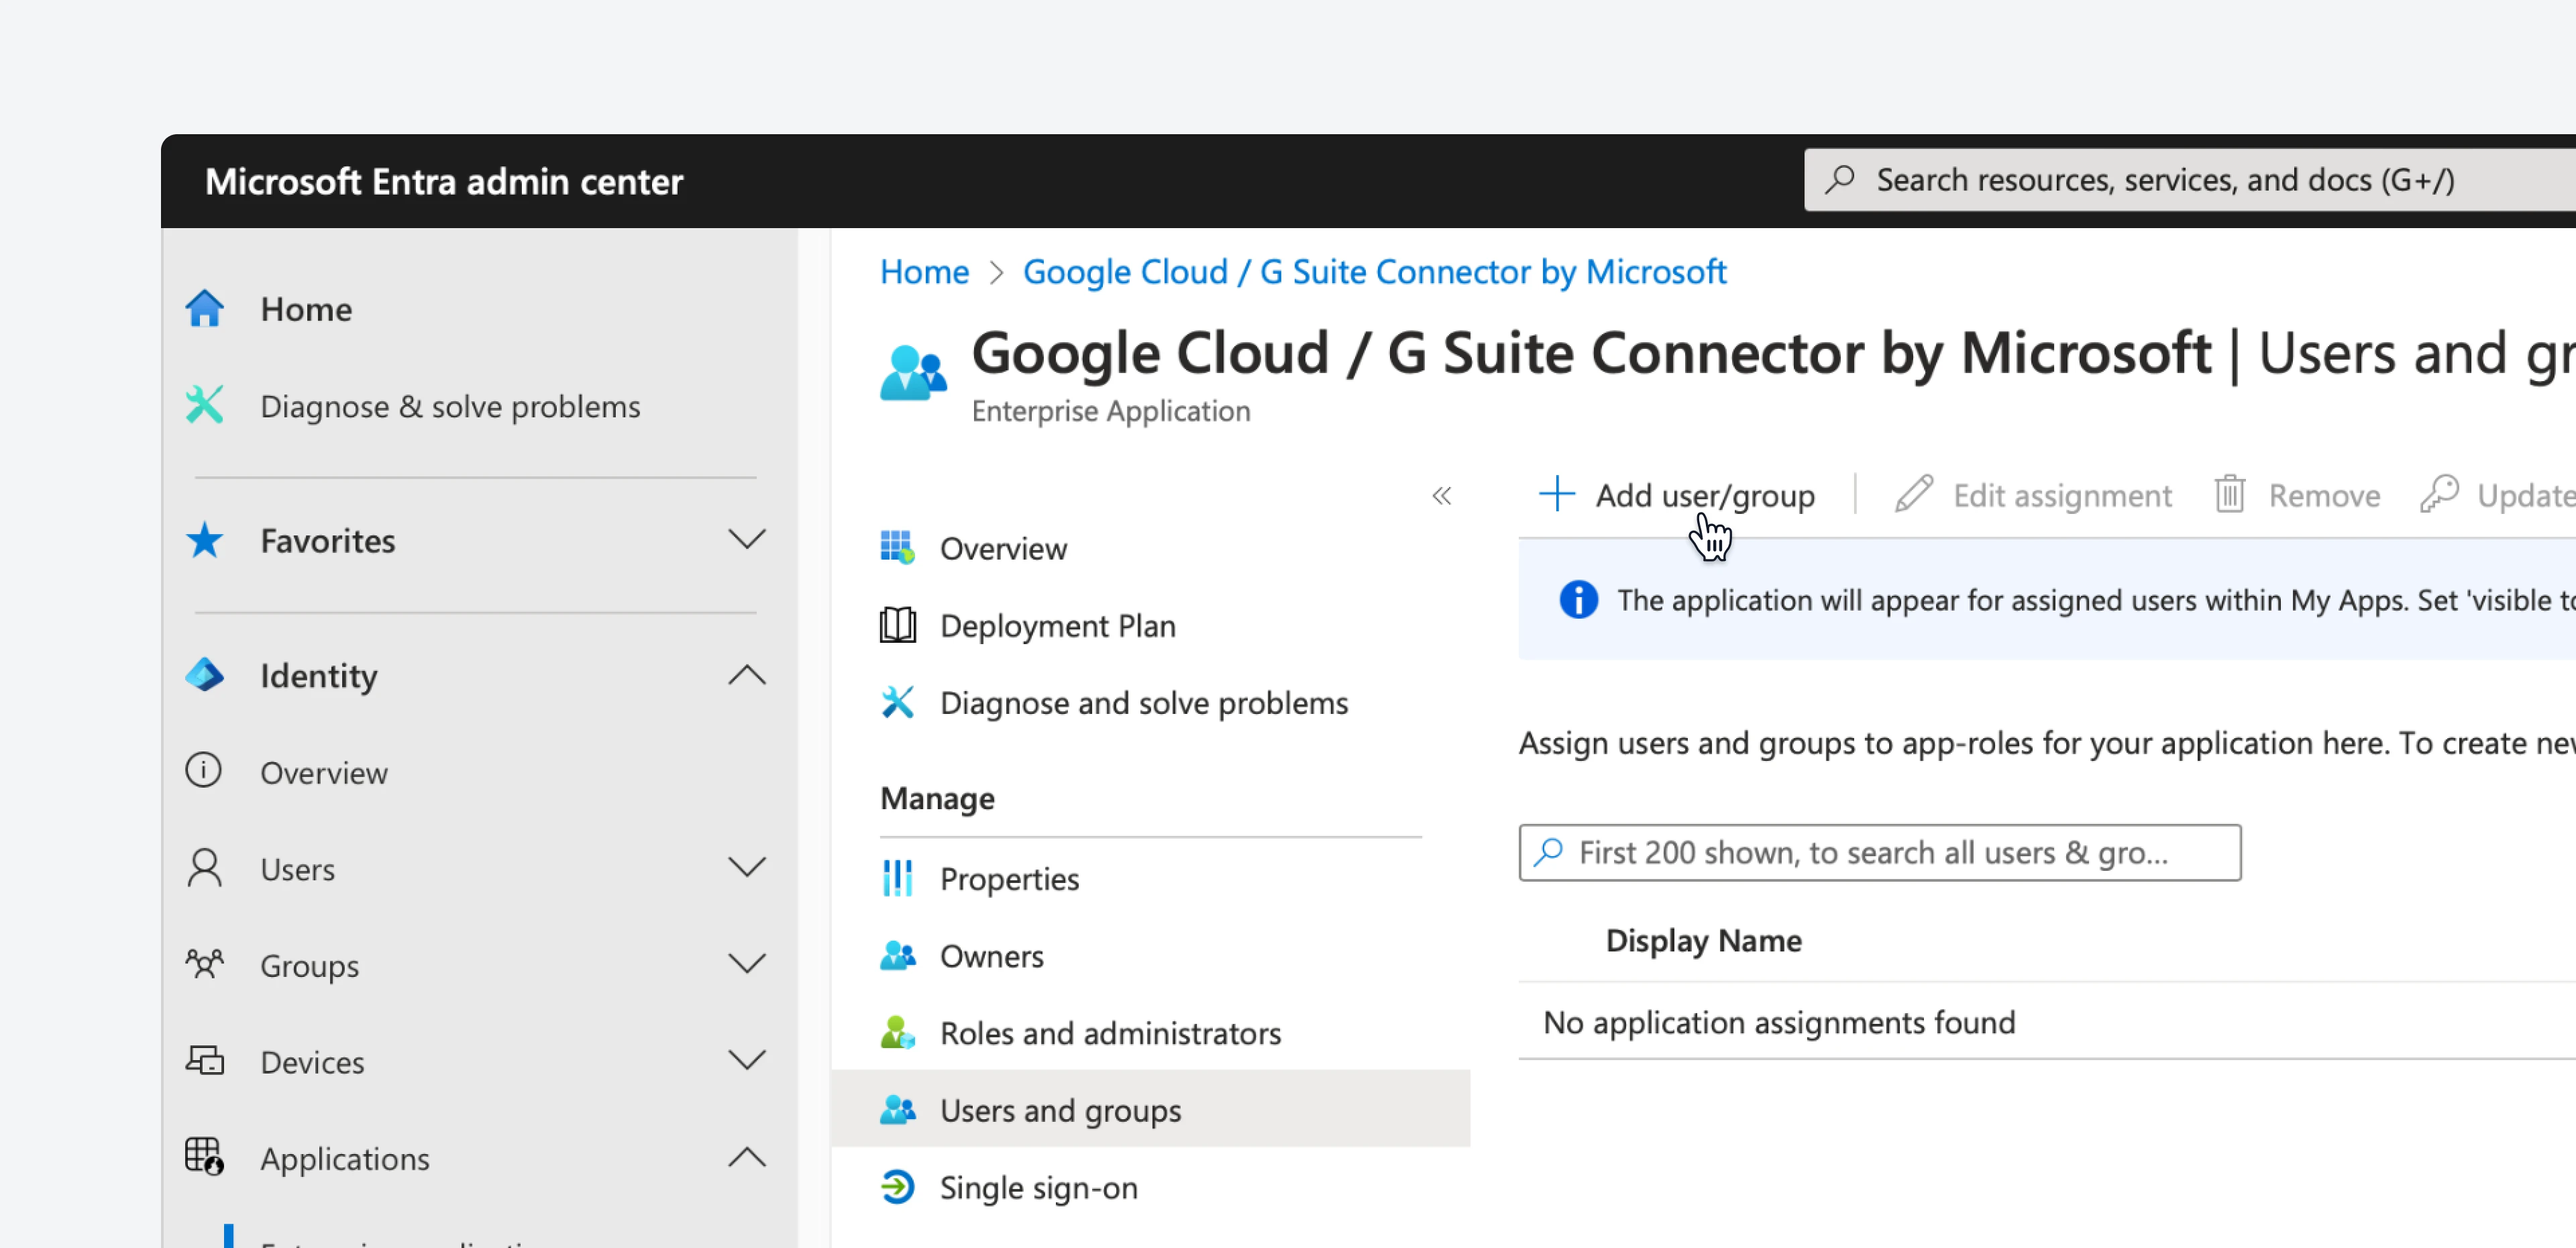Click the Applications grid icon in sidebar

tap(205, 1157)
